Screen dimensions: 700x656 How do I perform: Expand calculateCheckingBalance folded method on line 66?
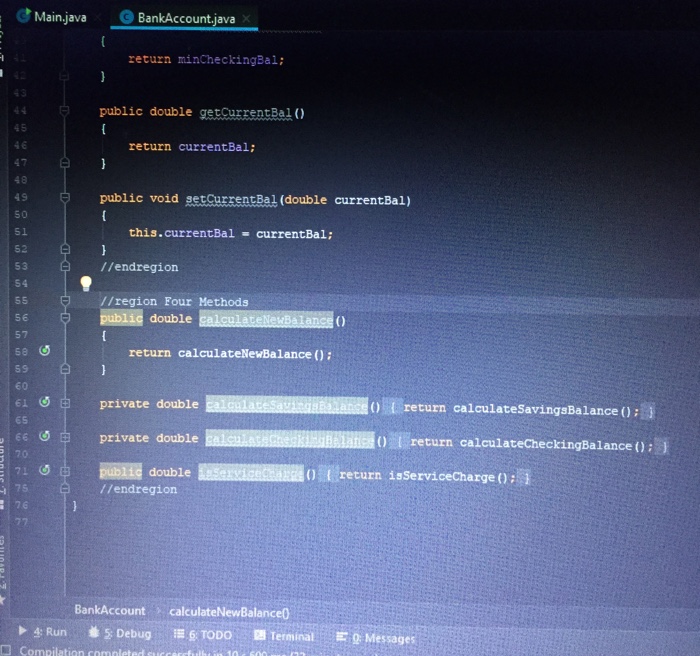tap(65, 437)
